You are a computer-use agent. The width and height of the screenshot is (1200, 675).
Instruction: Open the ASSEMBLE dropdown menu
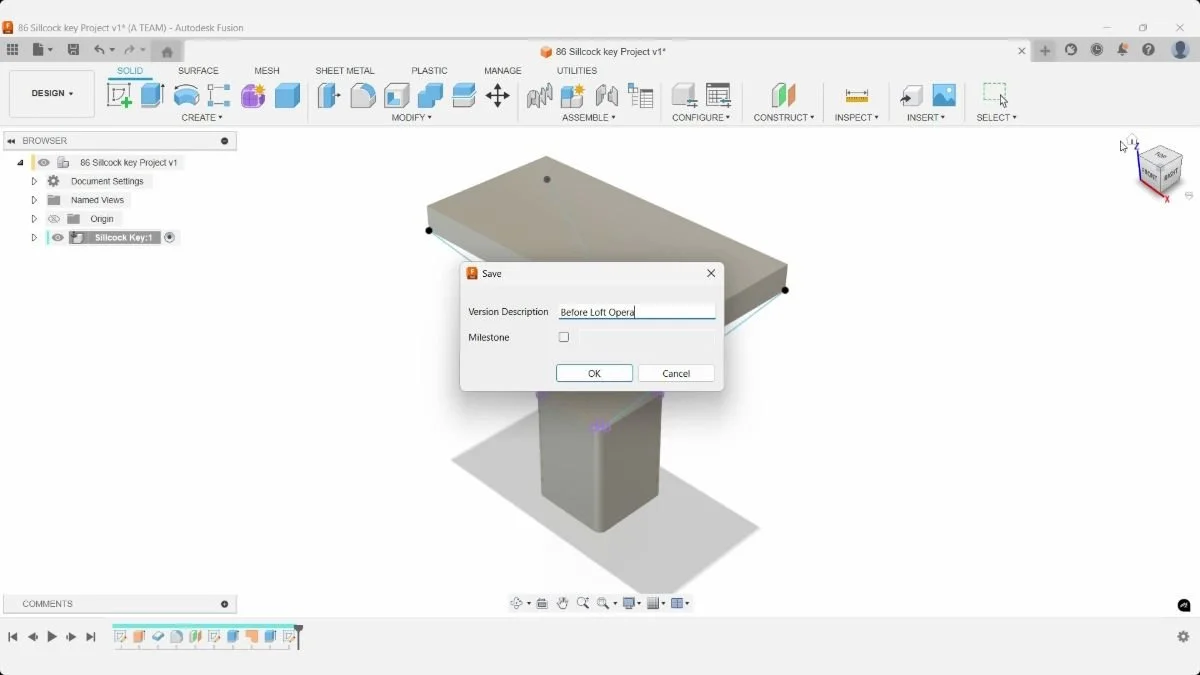589,118
